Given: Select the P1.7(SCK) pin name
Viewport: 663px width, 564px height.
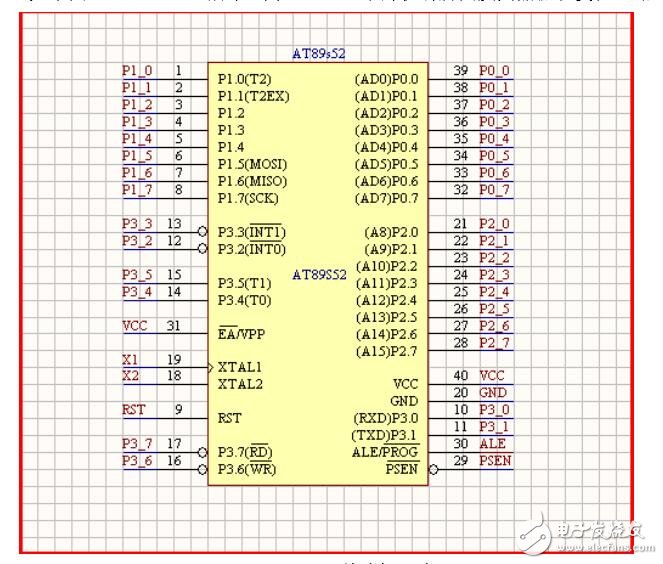Looking at the screenshot, I should [x=249, y=198].
